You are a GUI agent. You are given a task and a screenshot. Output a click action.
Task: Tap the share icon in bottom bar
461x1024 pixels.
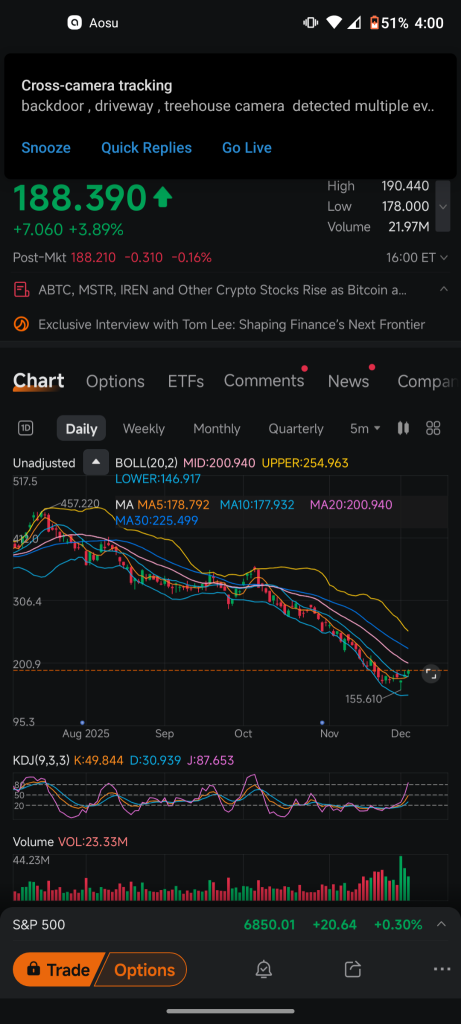(x=353, y=969)
